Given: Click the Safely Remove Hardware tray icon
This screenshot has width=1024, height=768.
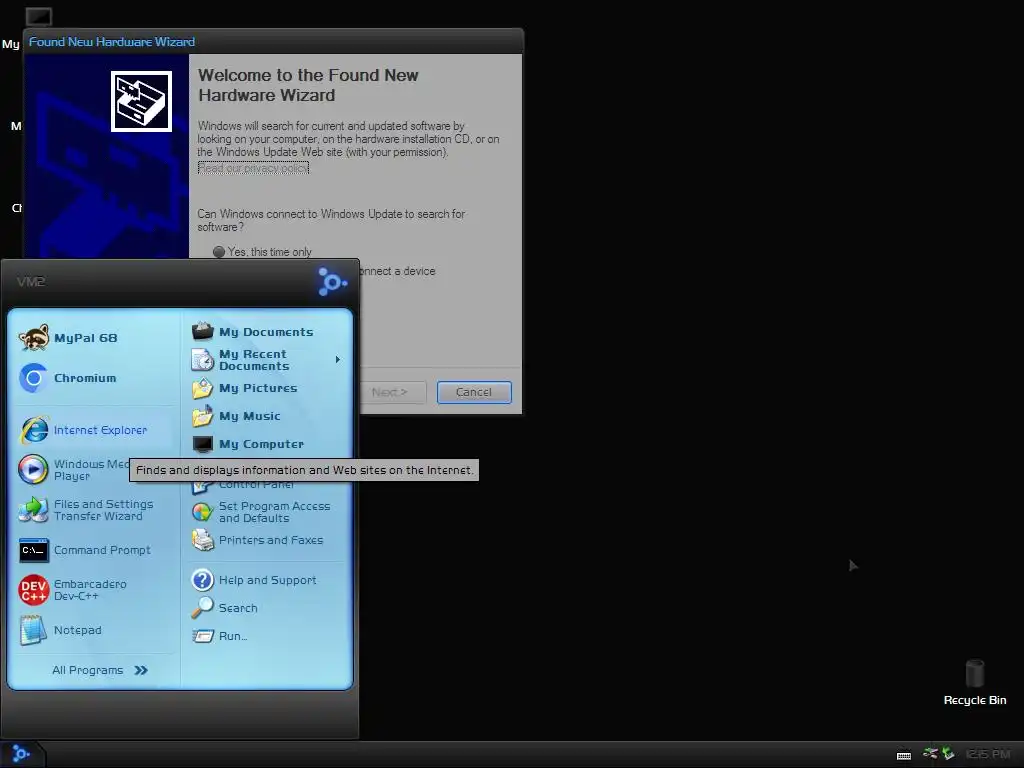Looking at the screenshot, I should 948,754.
